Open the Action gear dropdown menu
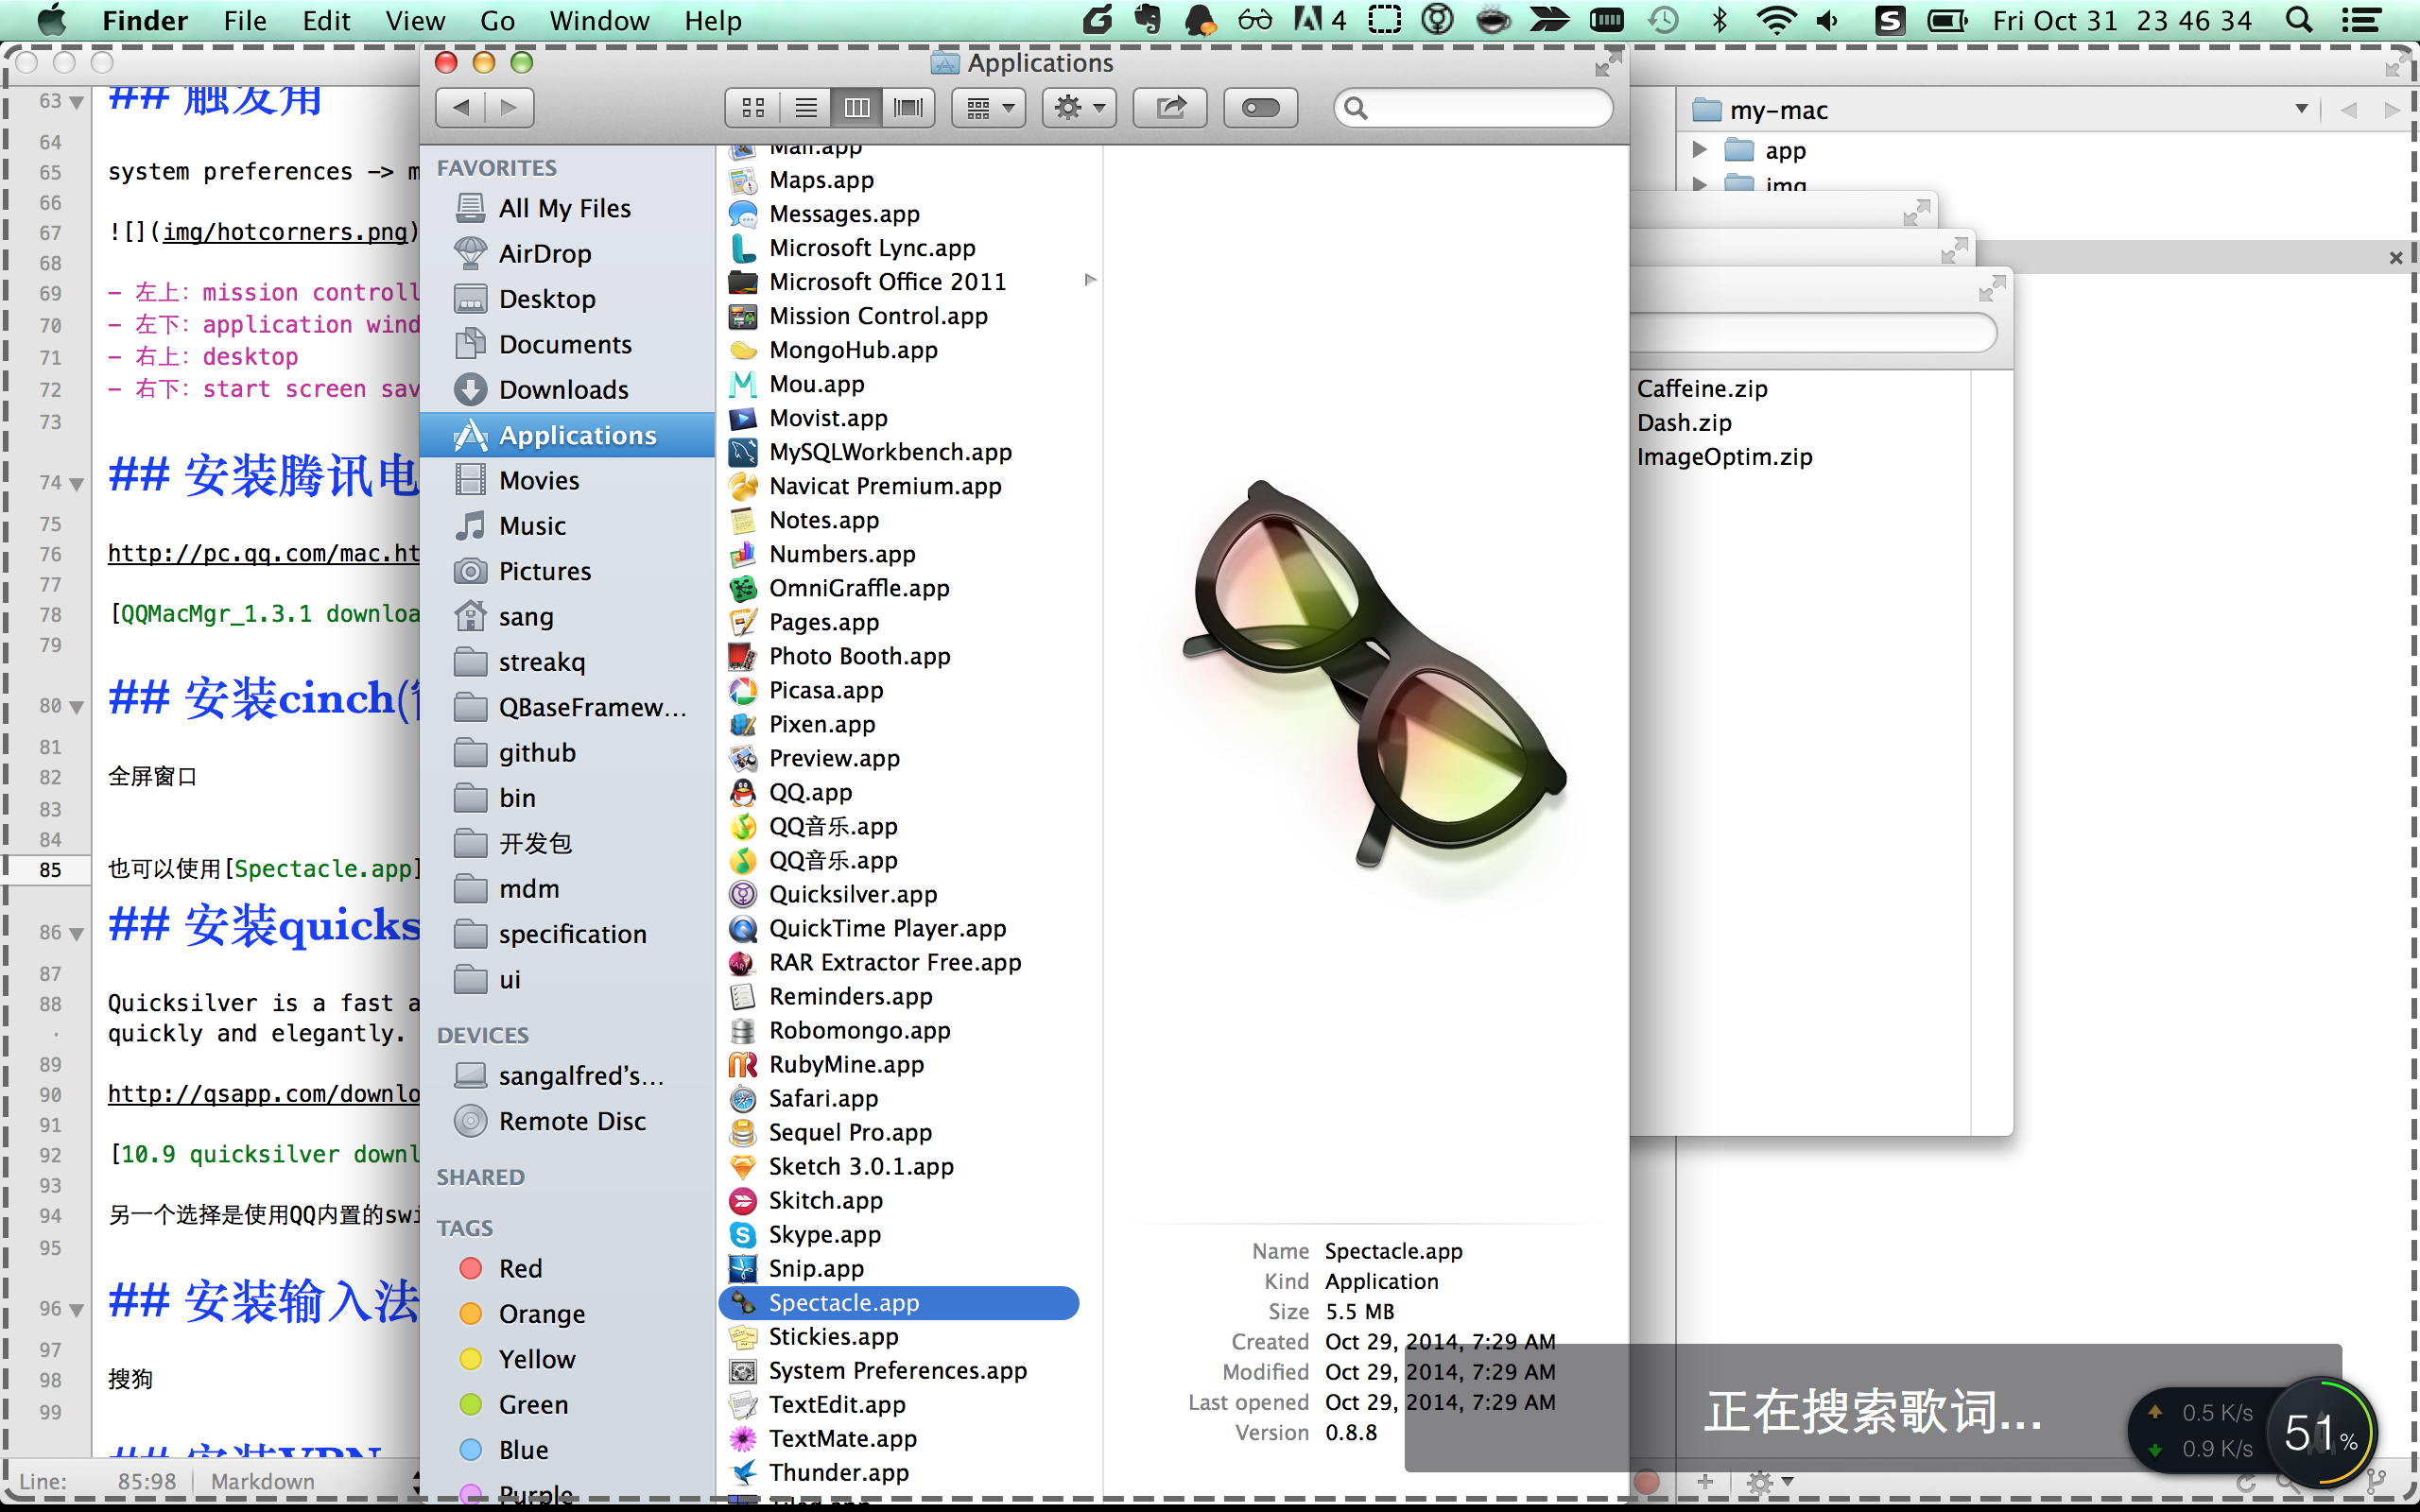Image resolution: width=2420 pixels, height=1512 pixels. click(x=1079, y=107)
